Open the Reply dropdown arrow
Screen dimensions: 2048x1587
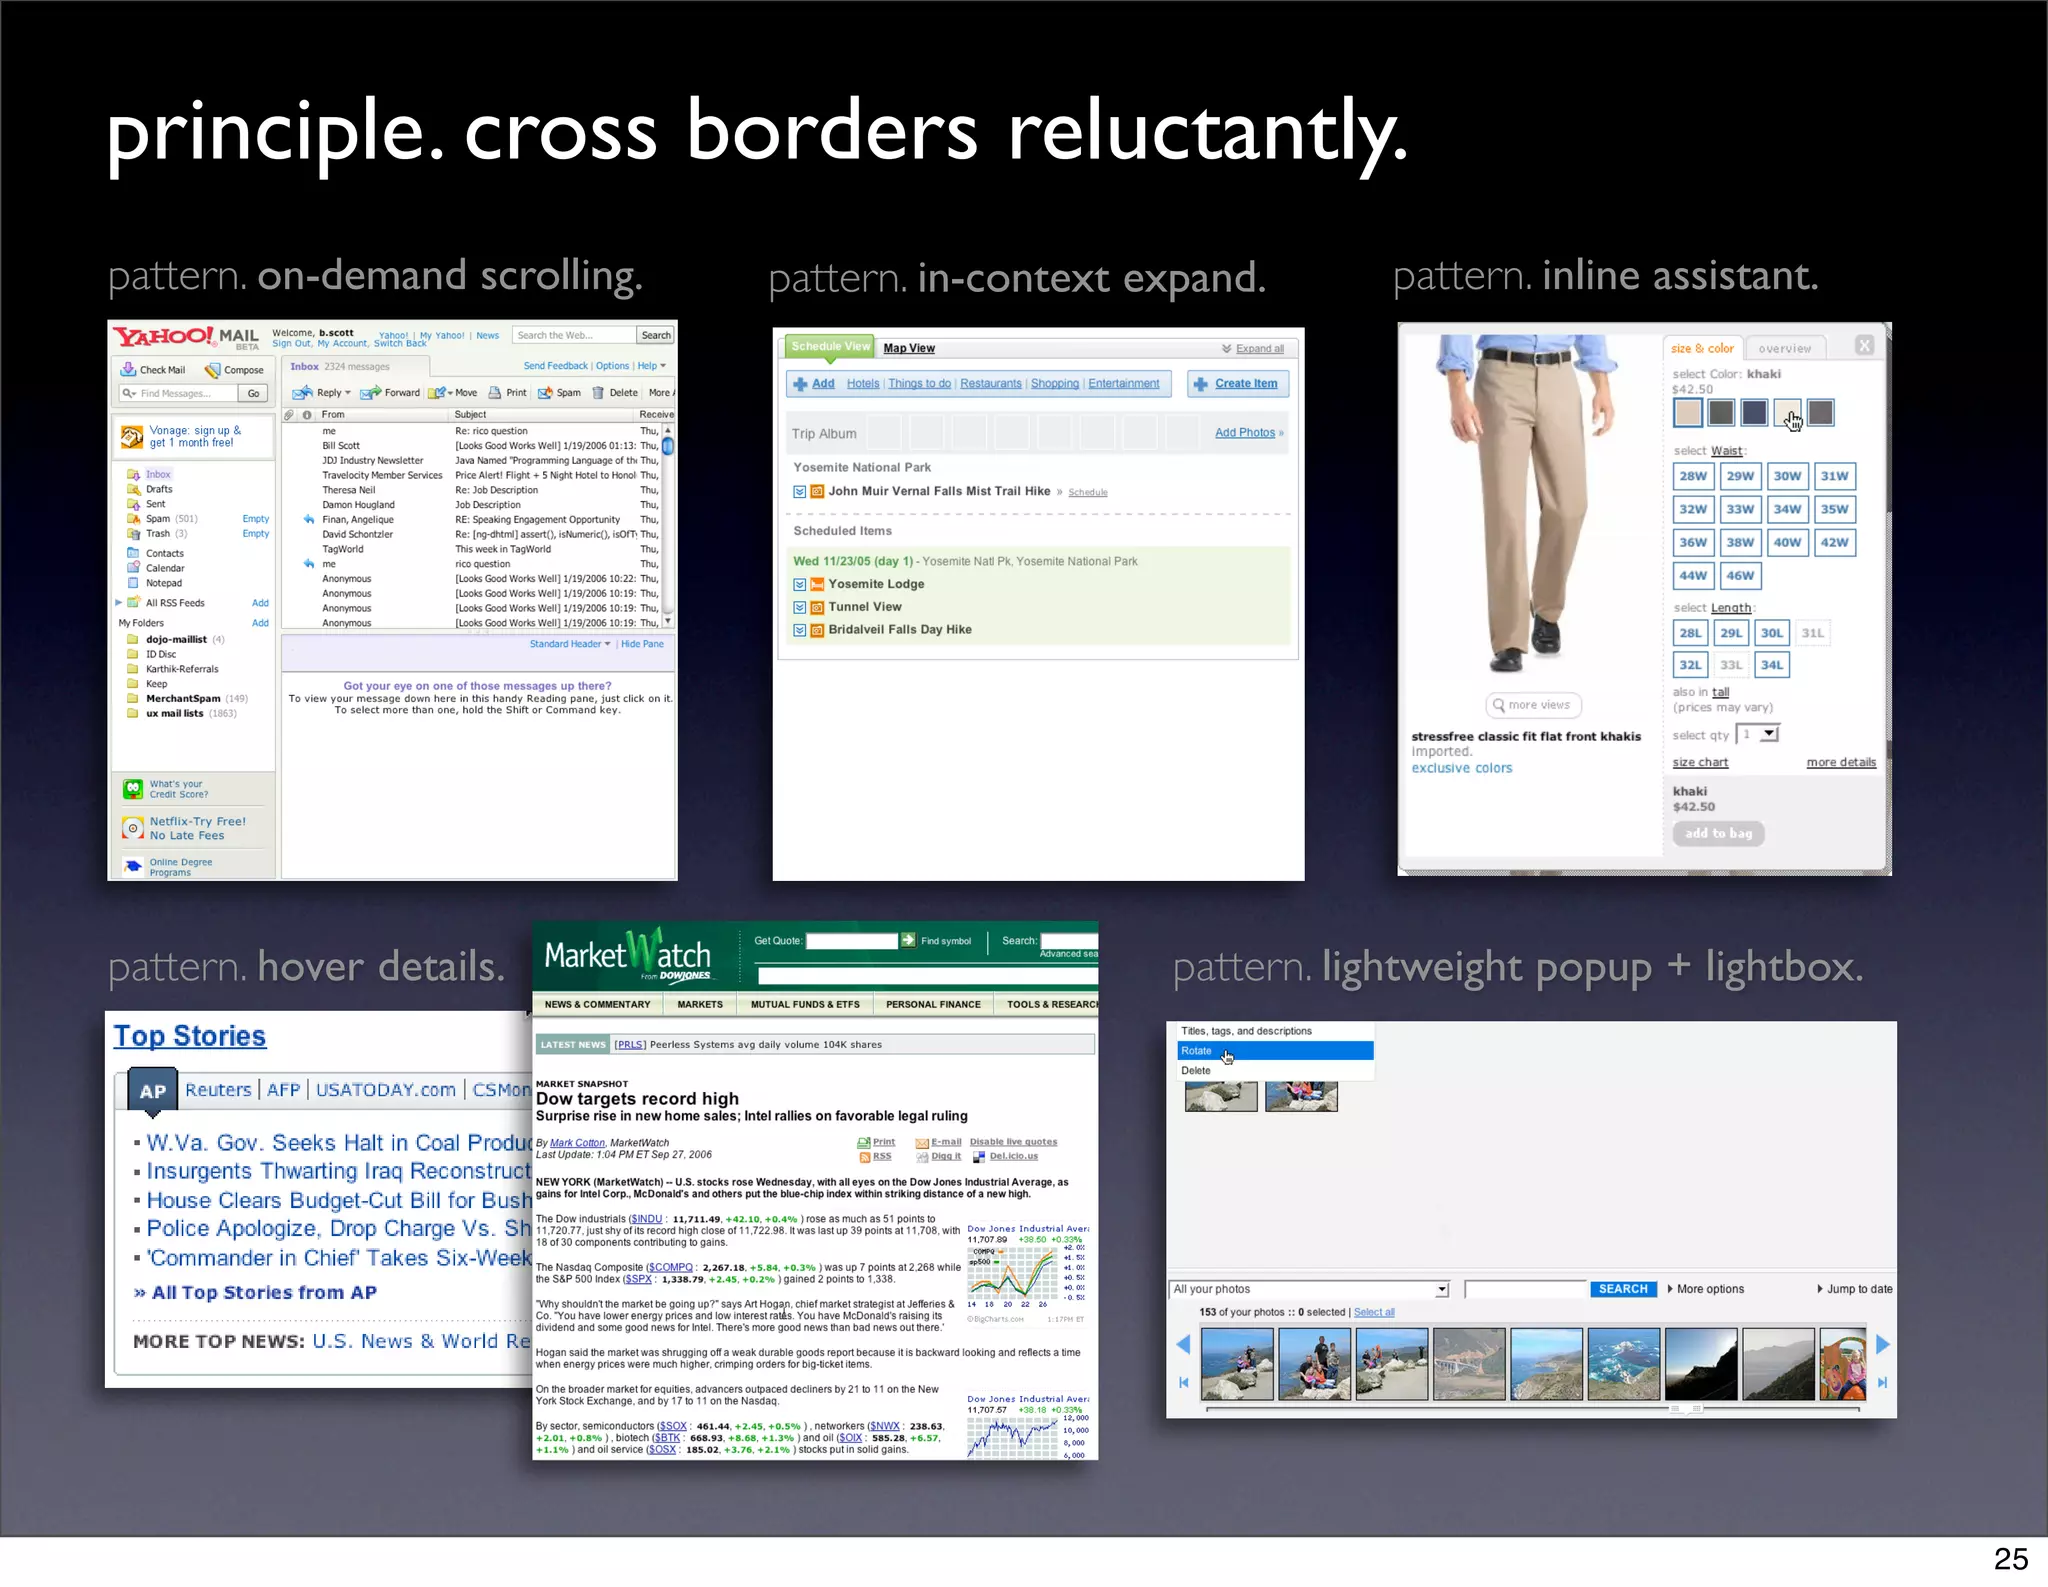(x=348, y=393)
